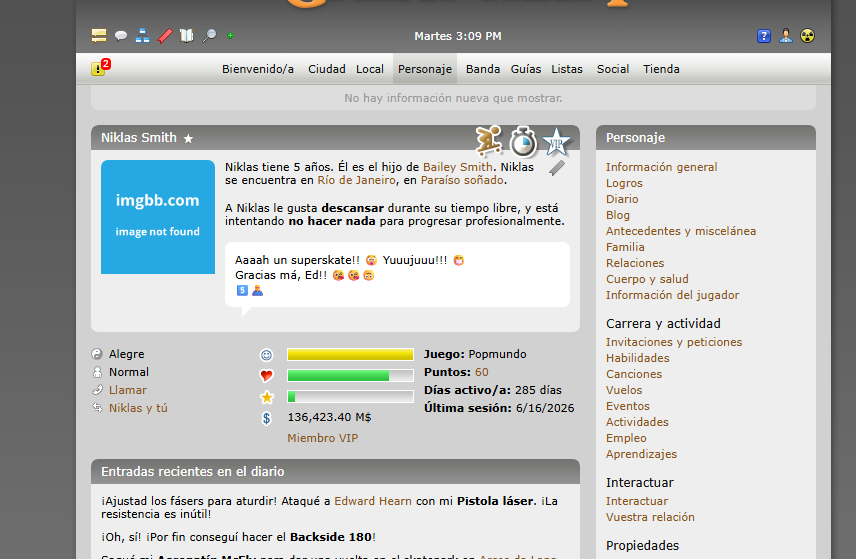Open the Miembro VIP link
This screenshot has width=856, height=559.
323,438
